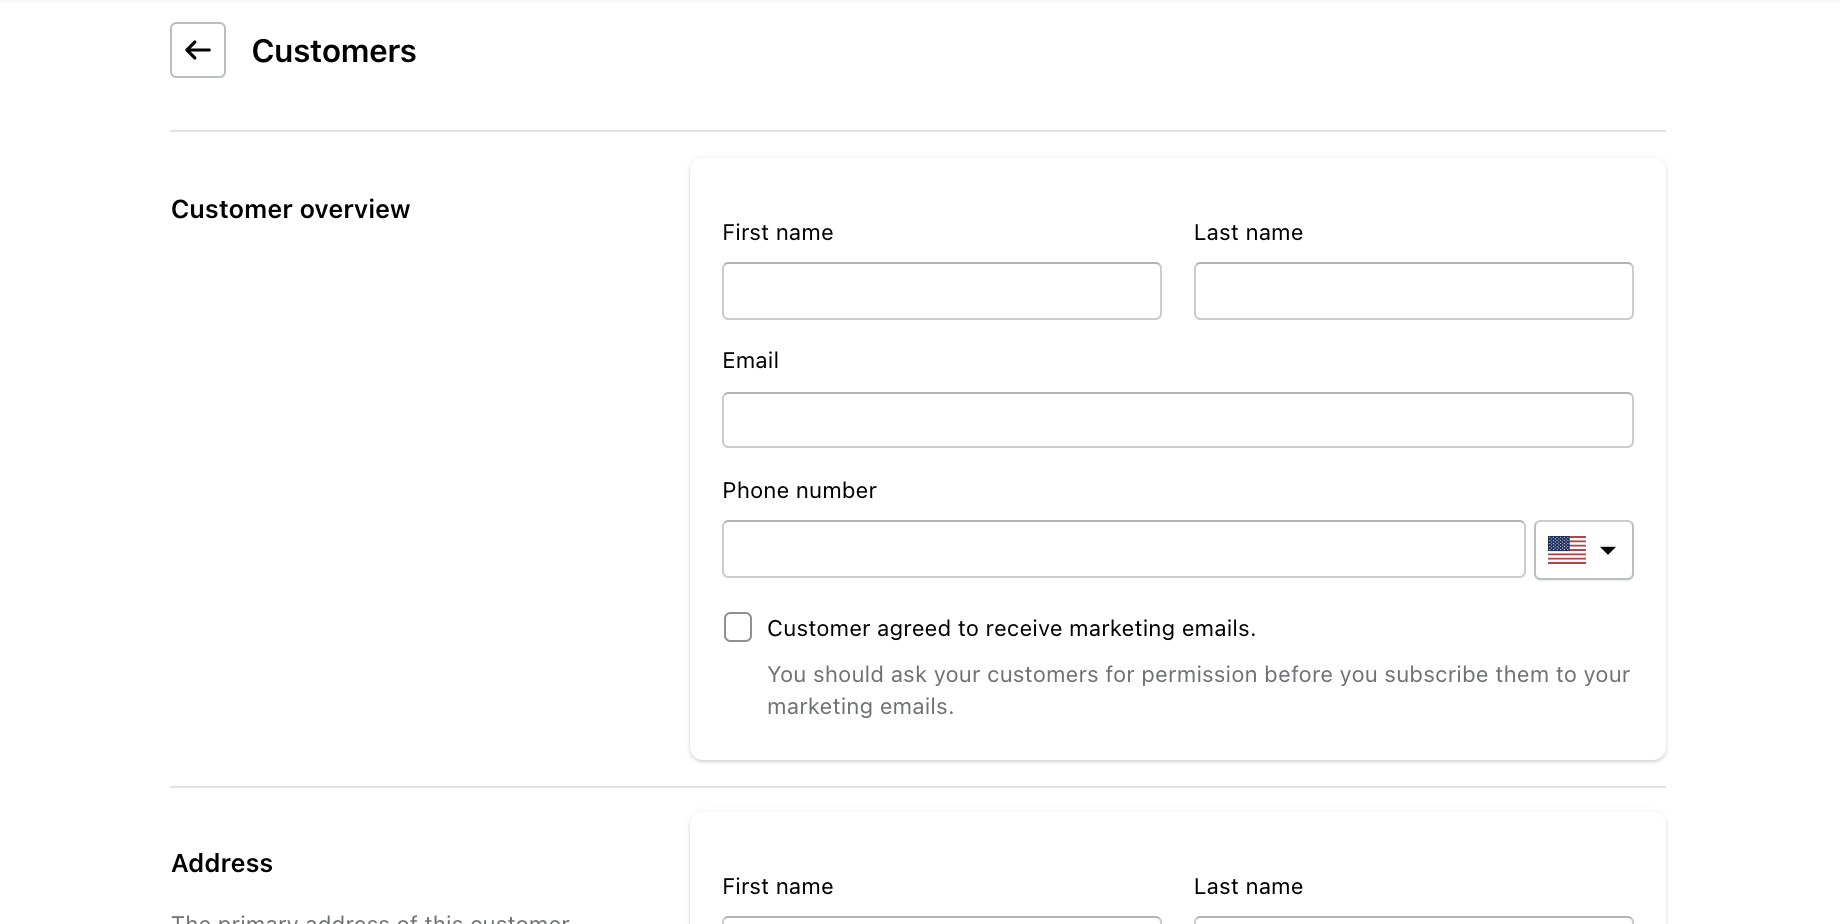Screen dimensions: 1840x924
Task: Click the Last name label in Customer overview
Action: [x=1248, y=232]
